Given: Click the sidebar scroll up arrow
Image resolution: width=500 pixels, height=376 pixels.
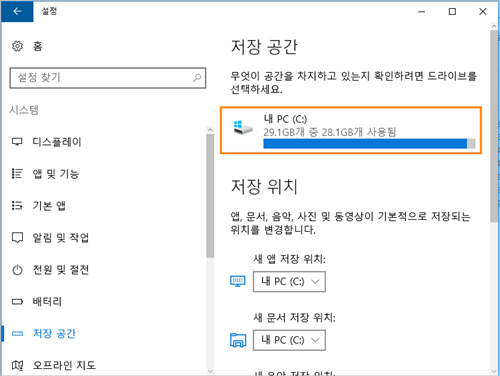Looking at the screenshot, I should 210,130.
